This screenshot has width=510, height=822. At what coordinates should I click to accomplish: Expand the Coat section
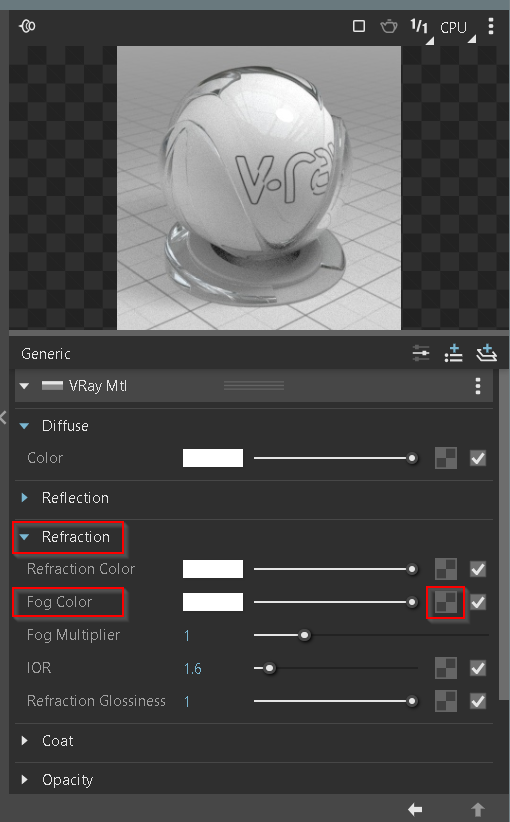point(24,741)
